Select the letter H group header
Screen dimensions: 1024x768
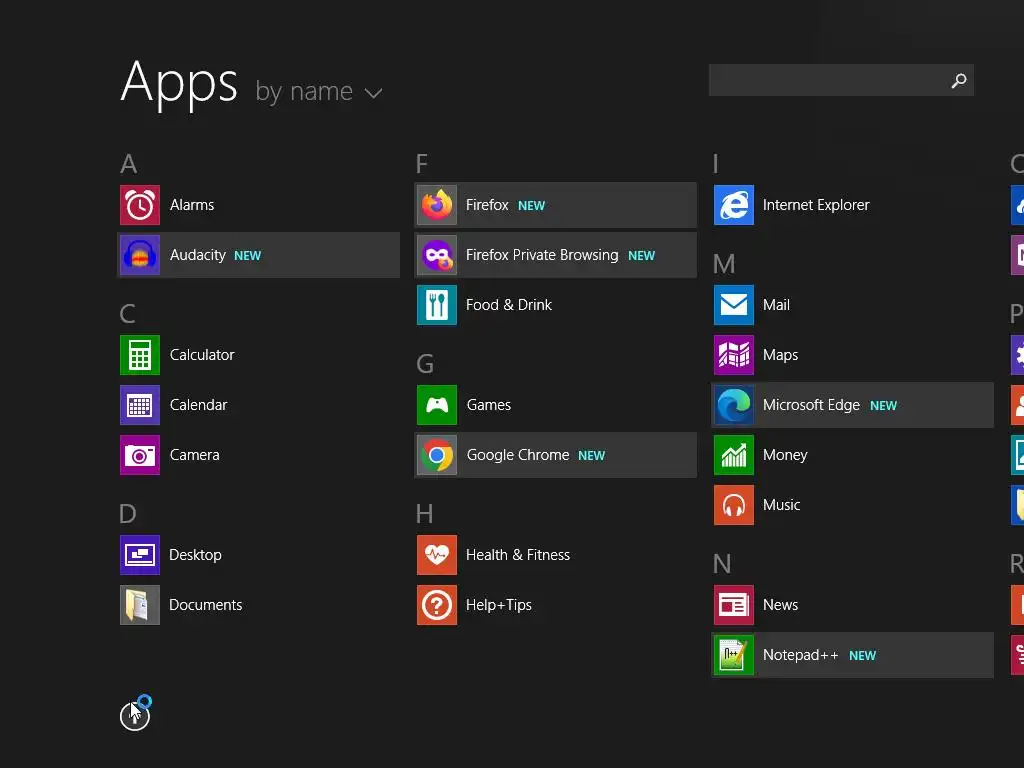coord(424,514)
